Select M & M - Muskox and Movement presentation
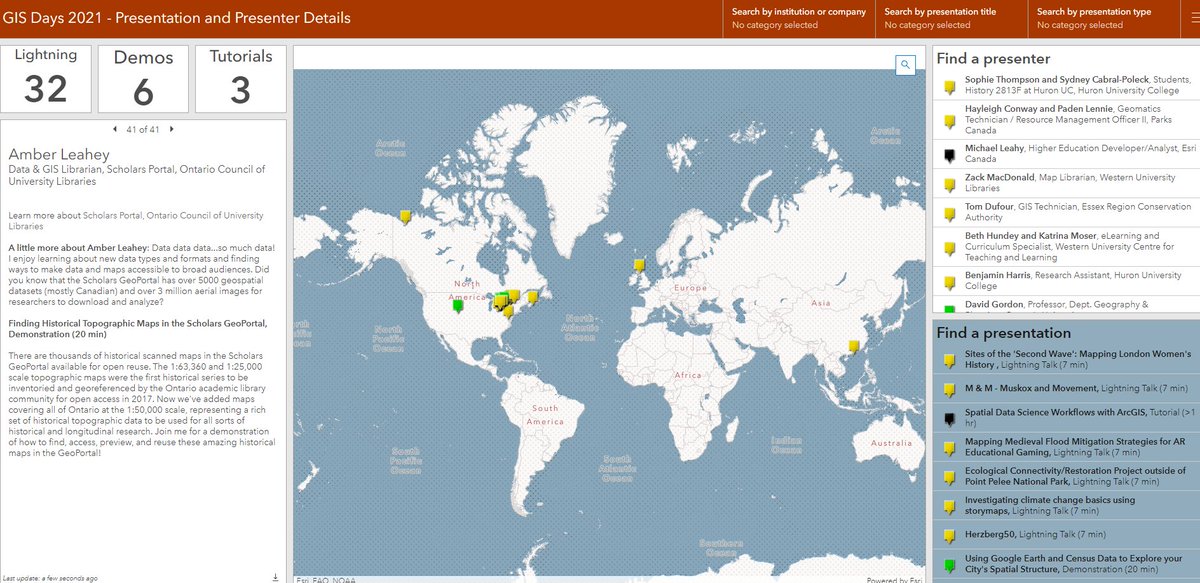Image resolution: width=1200 pixels, height=583 pixels. pyautogui.click(x=1066, y=388)
